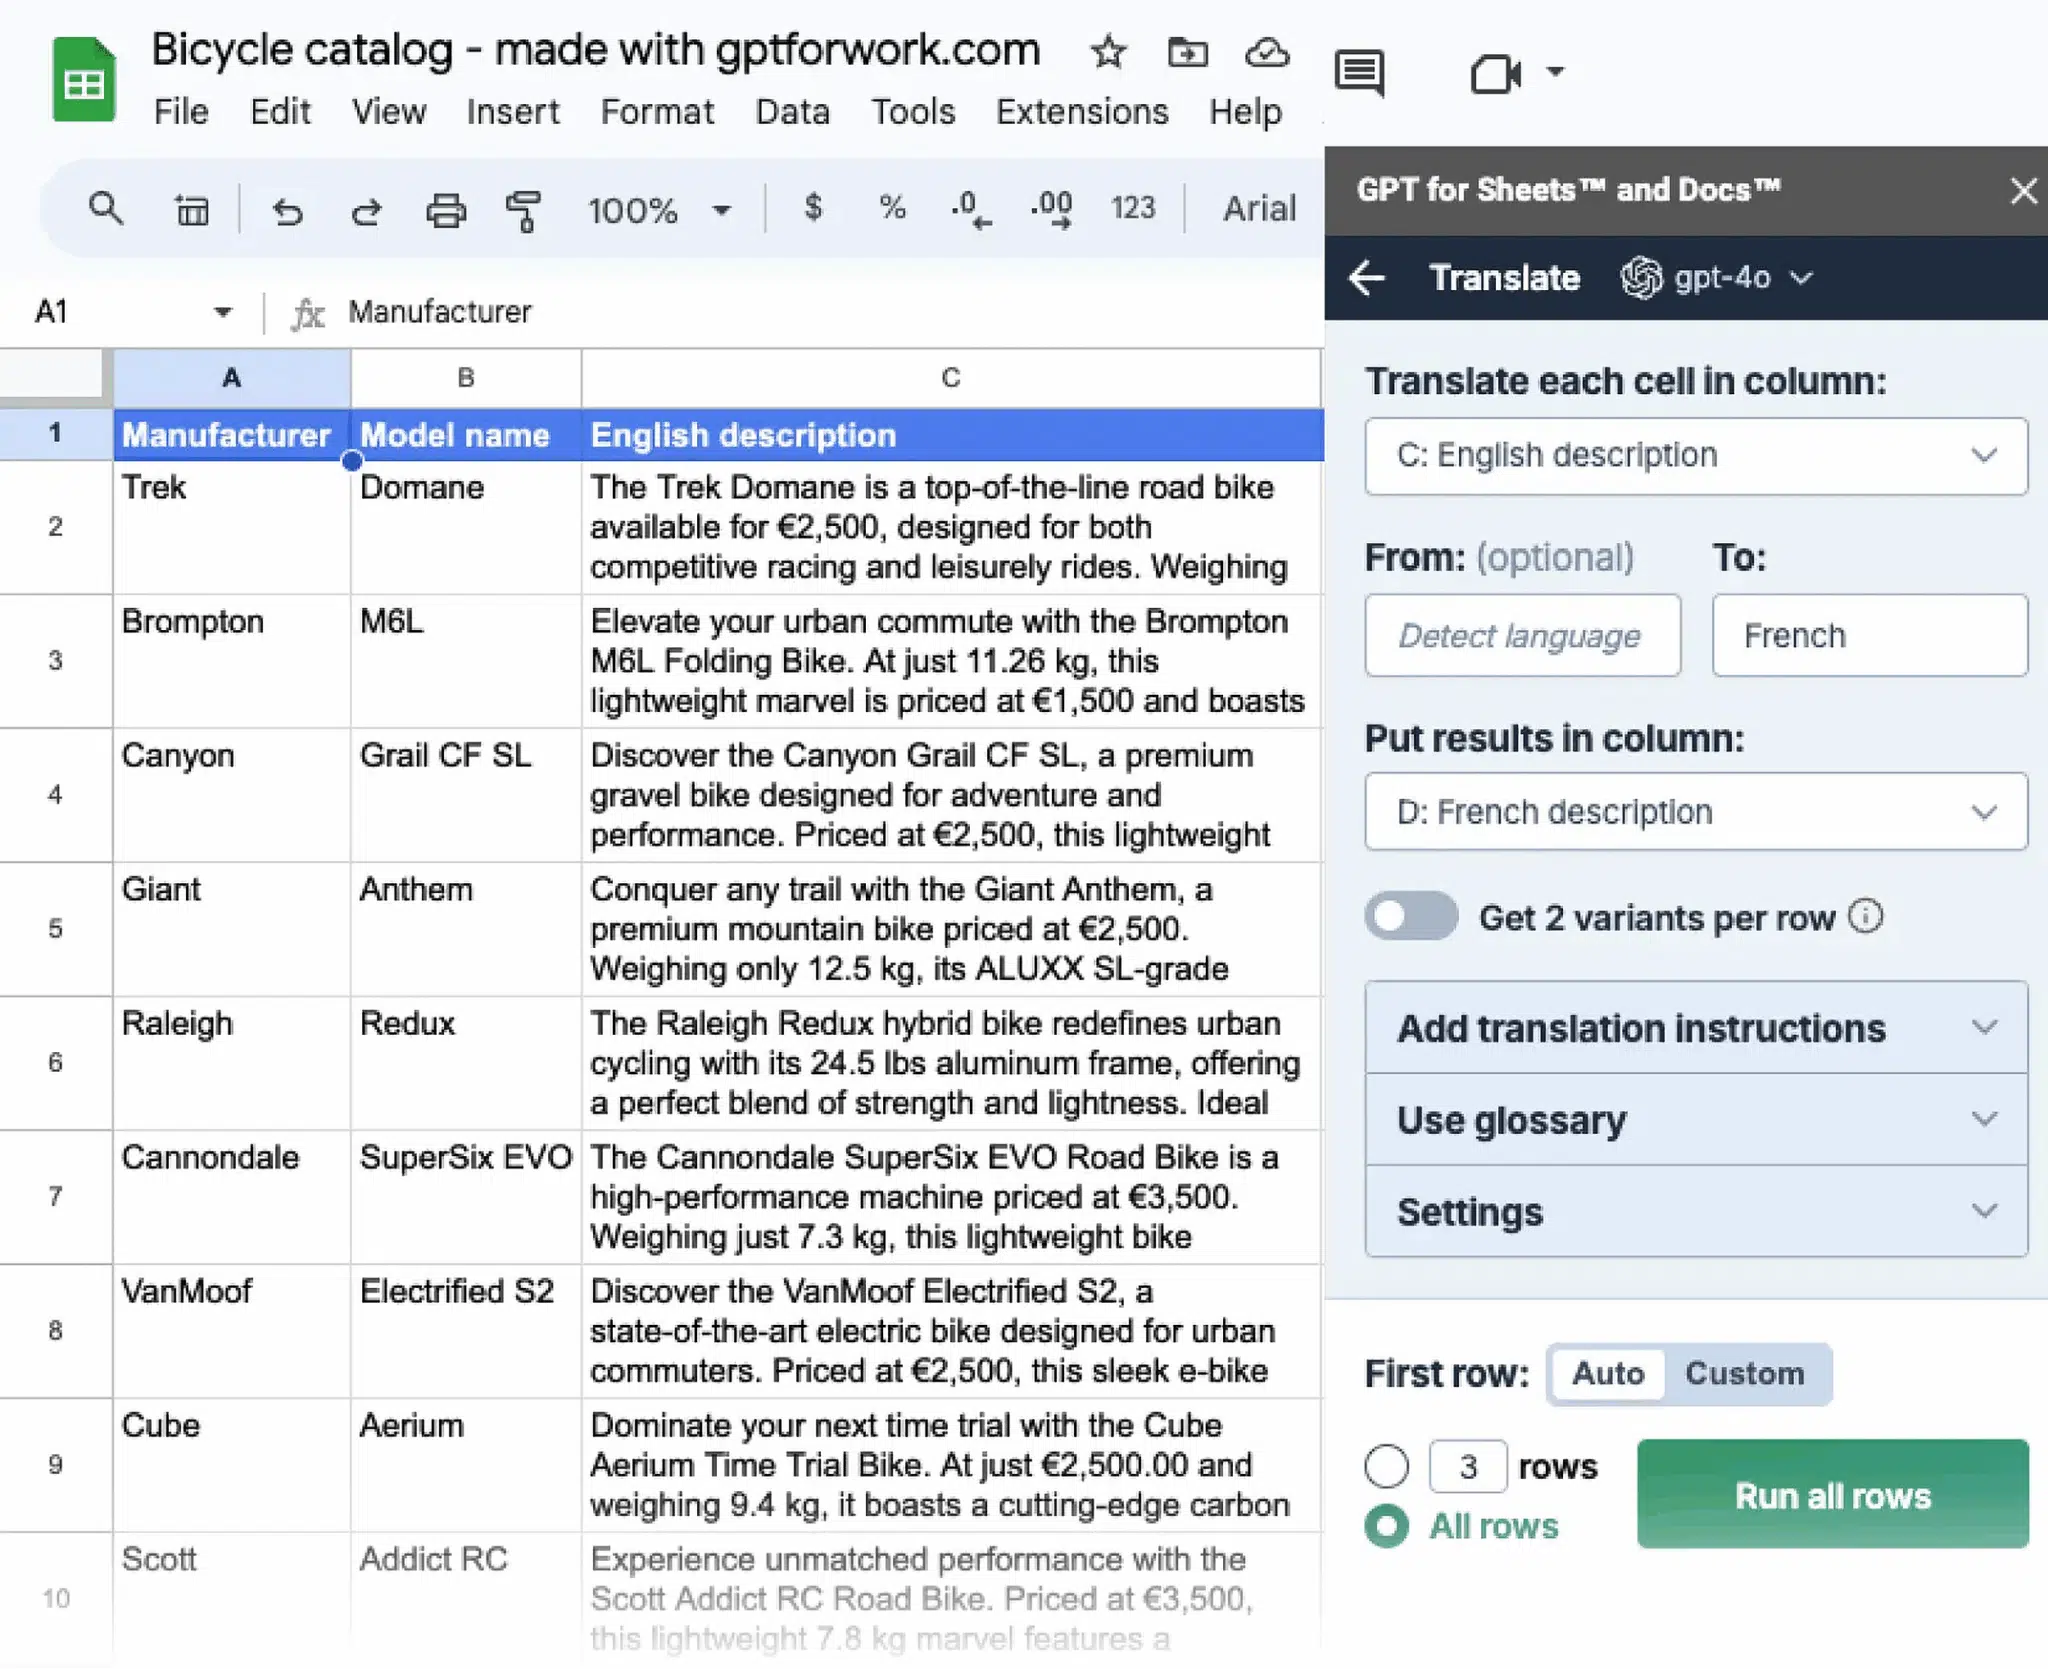The height and width of the screenshot is (1669, 2048).
Task: Click the toolbar icon left of undo
Action: (191, 210)
